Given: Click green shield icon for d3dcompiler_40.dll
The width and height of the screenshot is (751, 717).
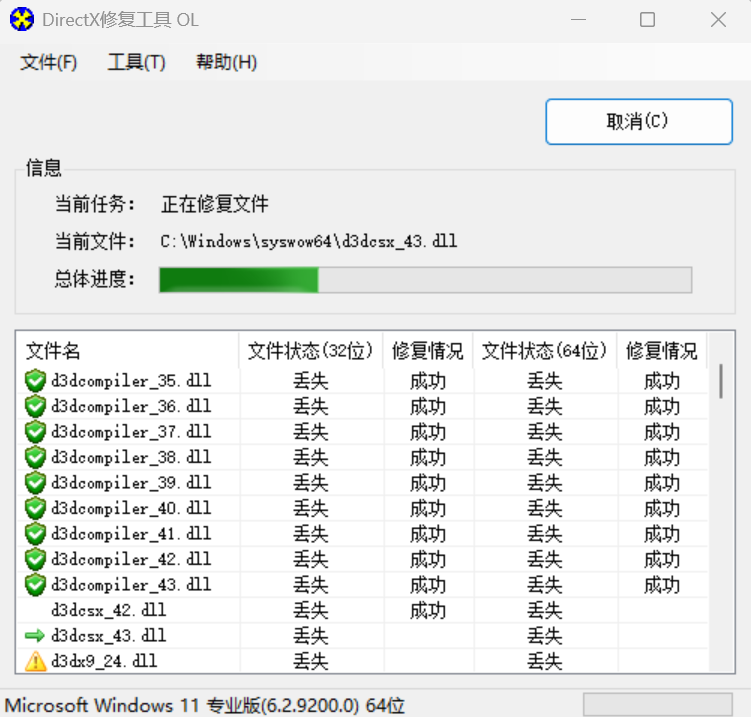Looking at the screenshot, I should pos(35,509).
